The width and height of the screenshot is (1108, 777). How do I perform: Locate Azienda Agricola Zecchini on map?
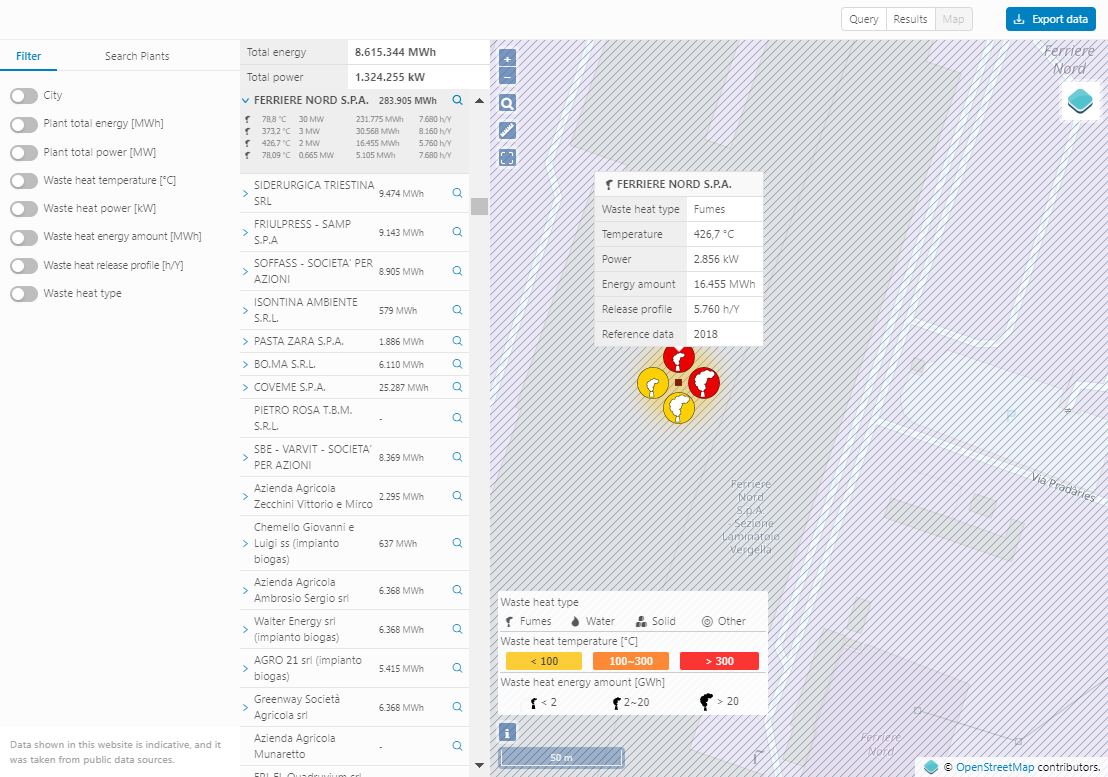point(457,496)
